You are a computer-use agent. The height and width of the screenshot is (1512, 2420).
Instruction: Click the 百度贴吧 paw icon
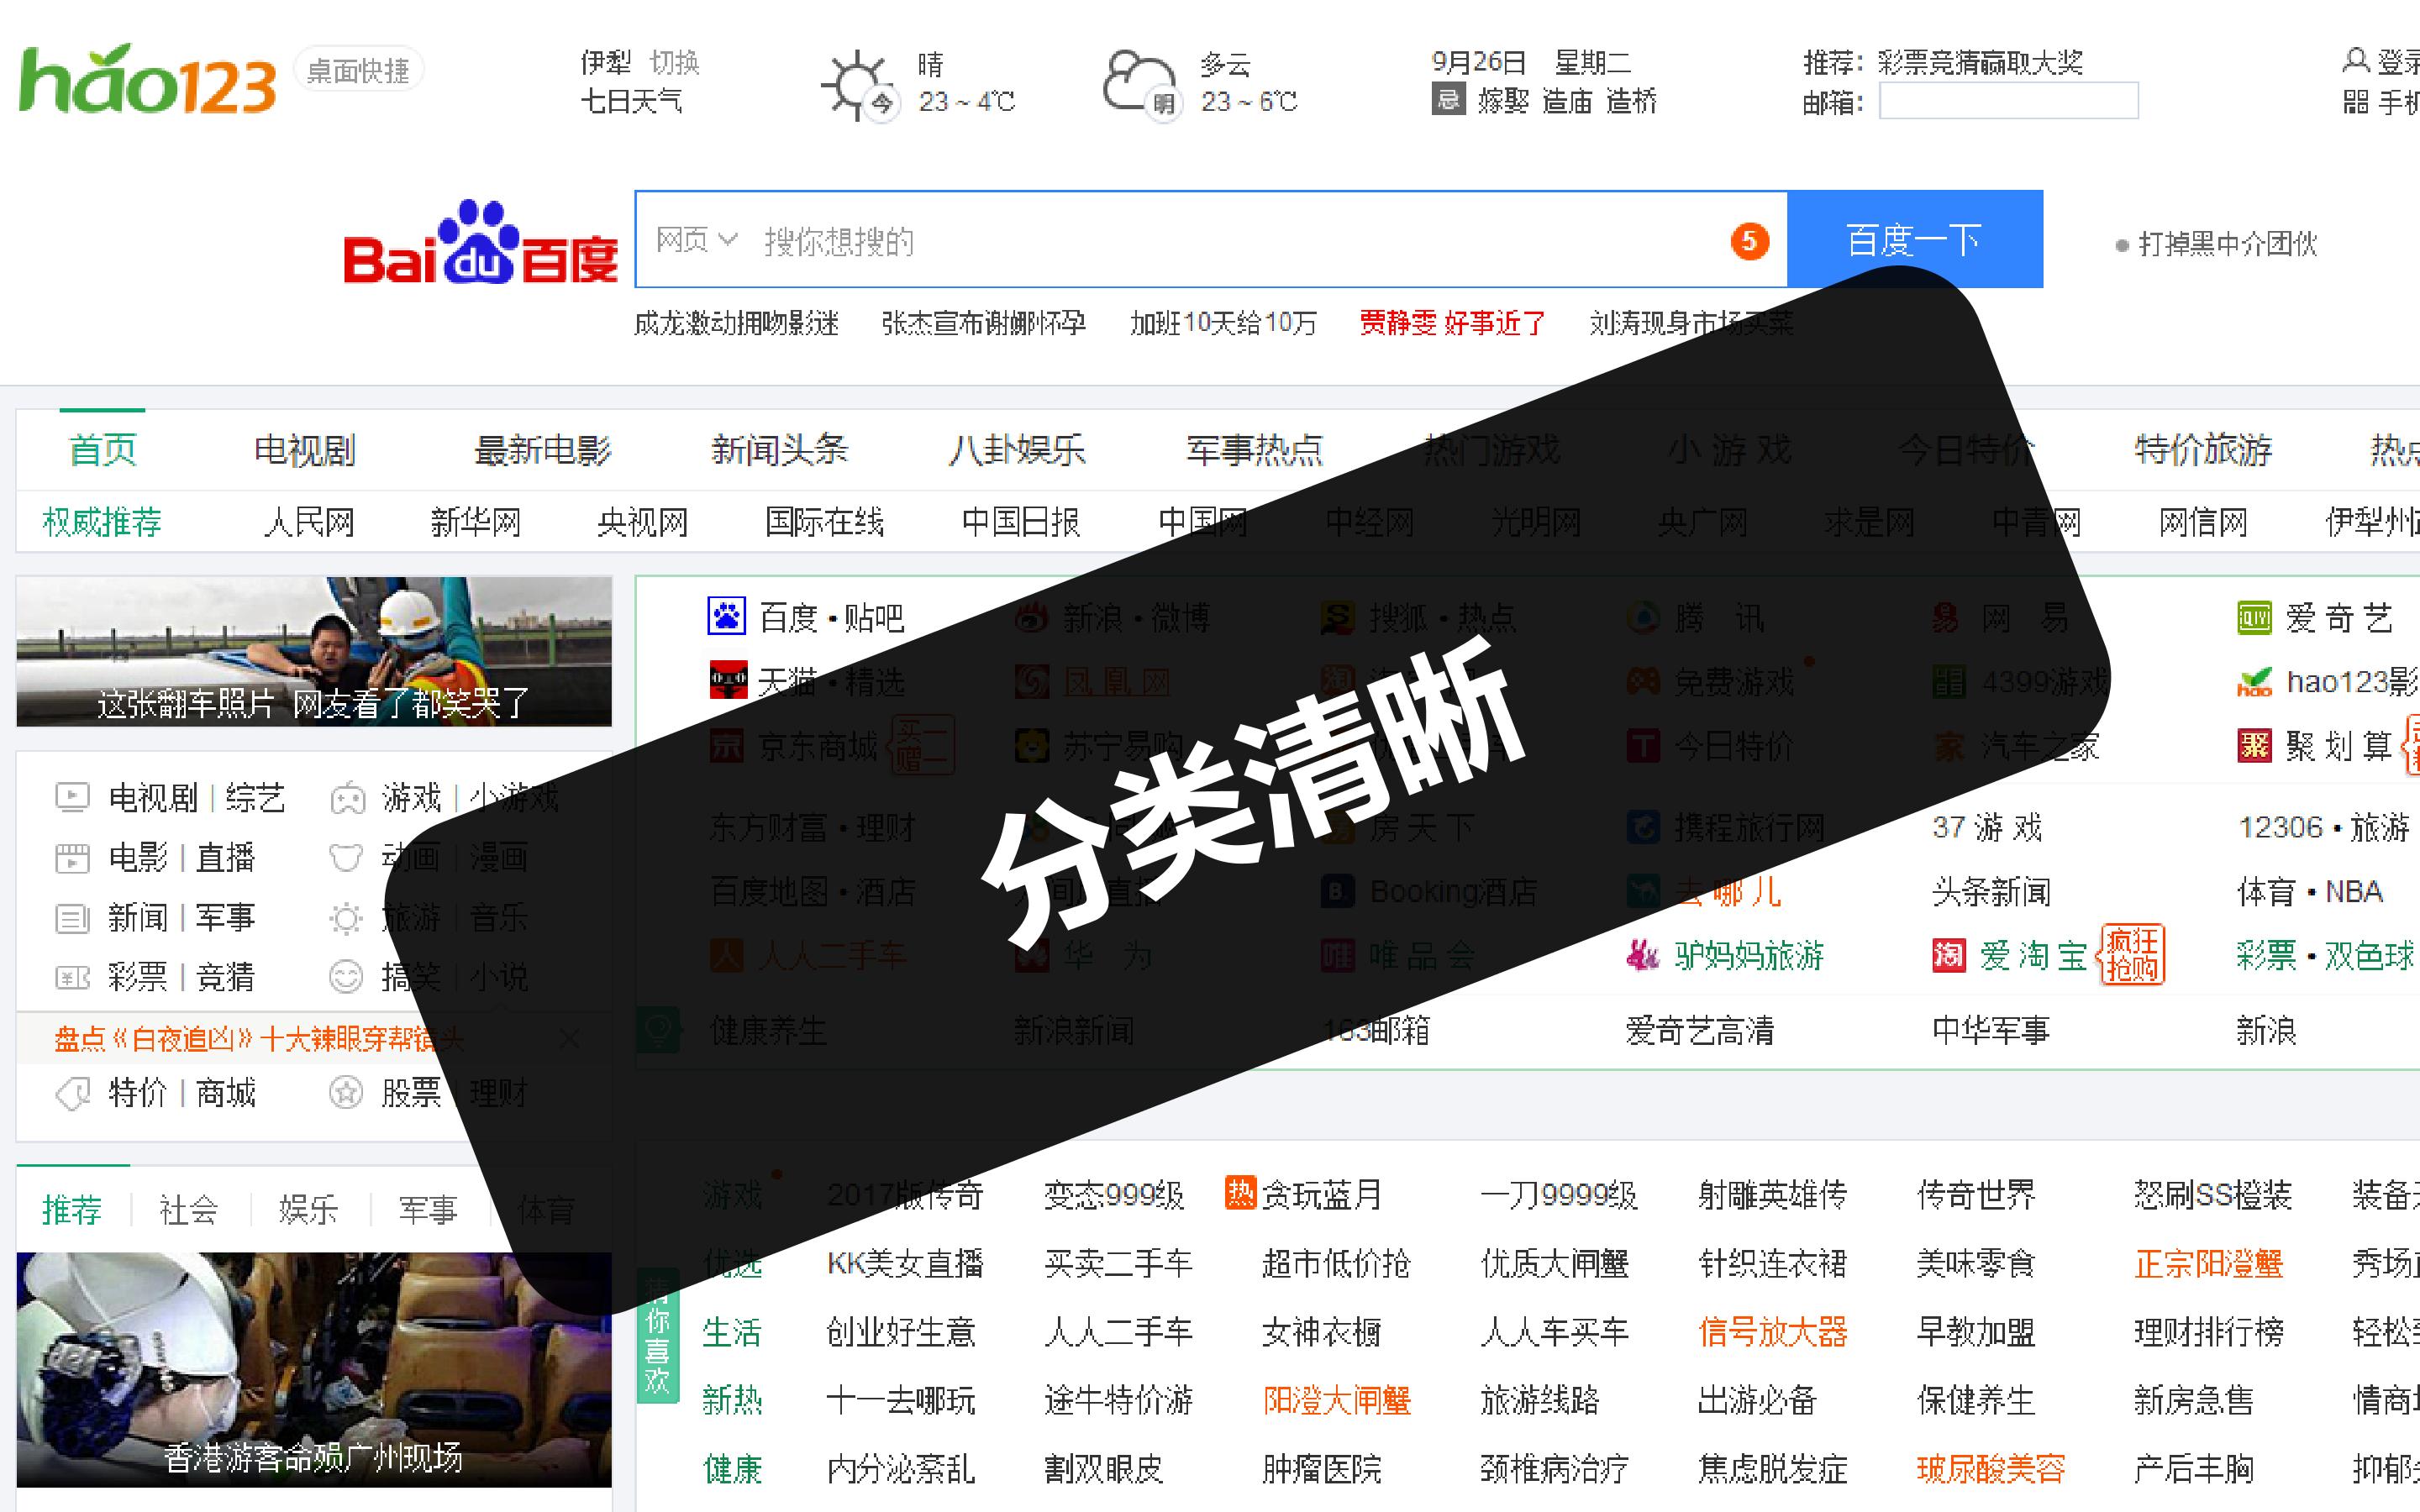pos(727,616)
